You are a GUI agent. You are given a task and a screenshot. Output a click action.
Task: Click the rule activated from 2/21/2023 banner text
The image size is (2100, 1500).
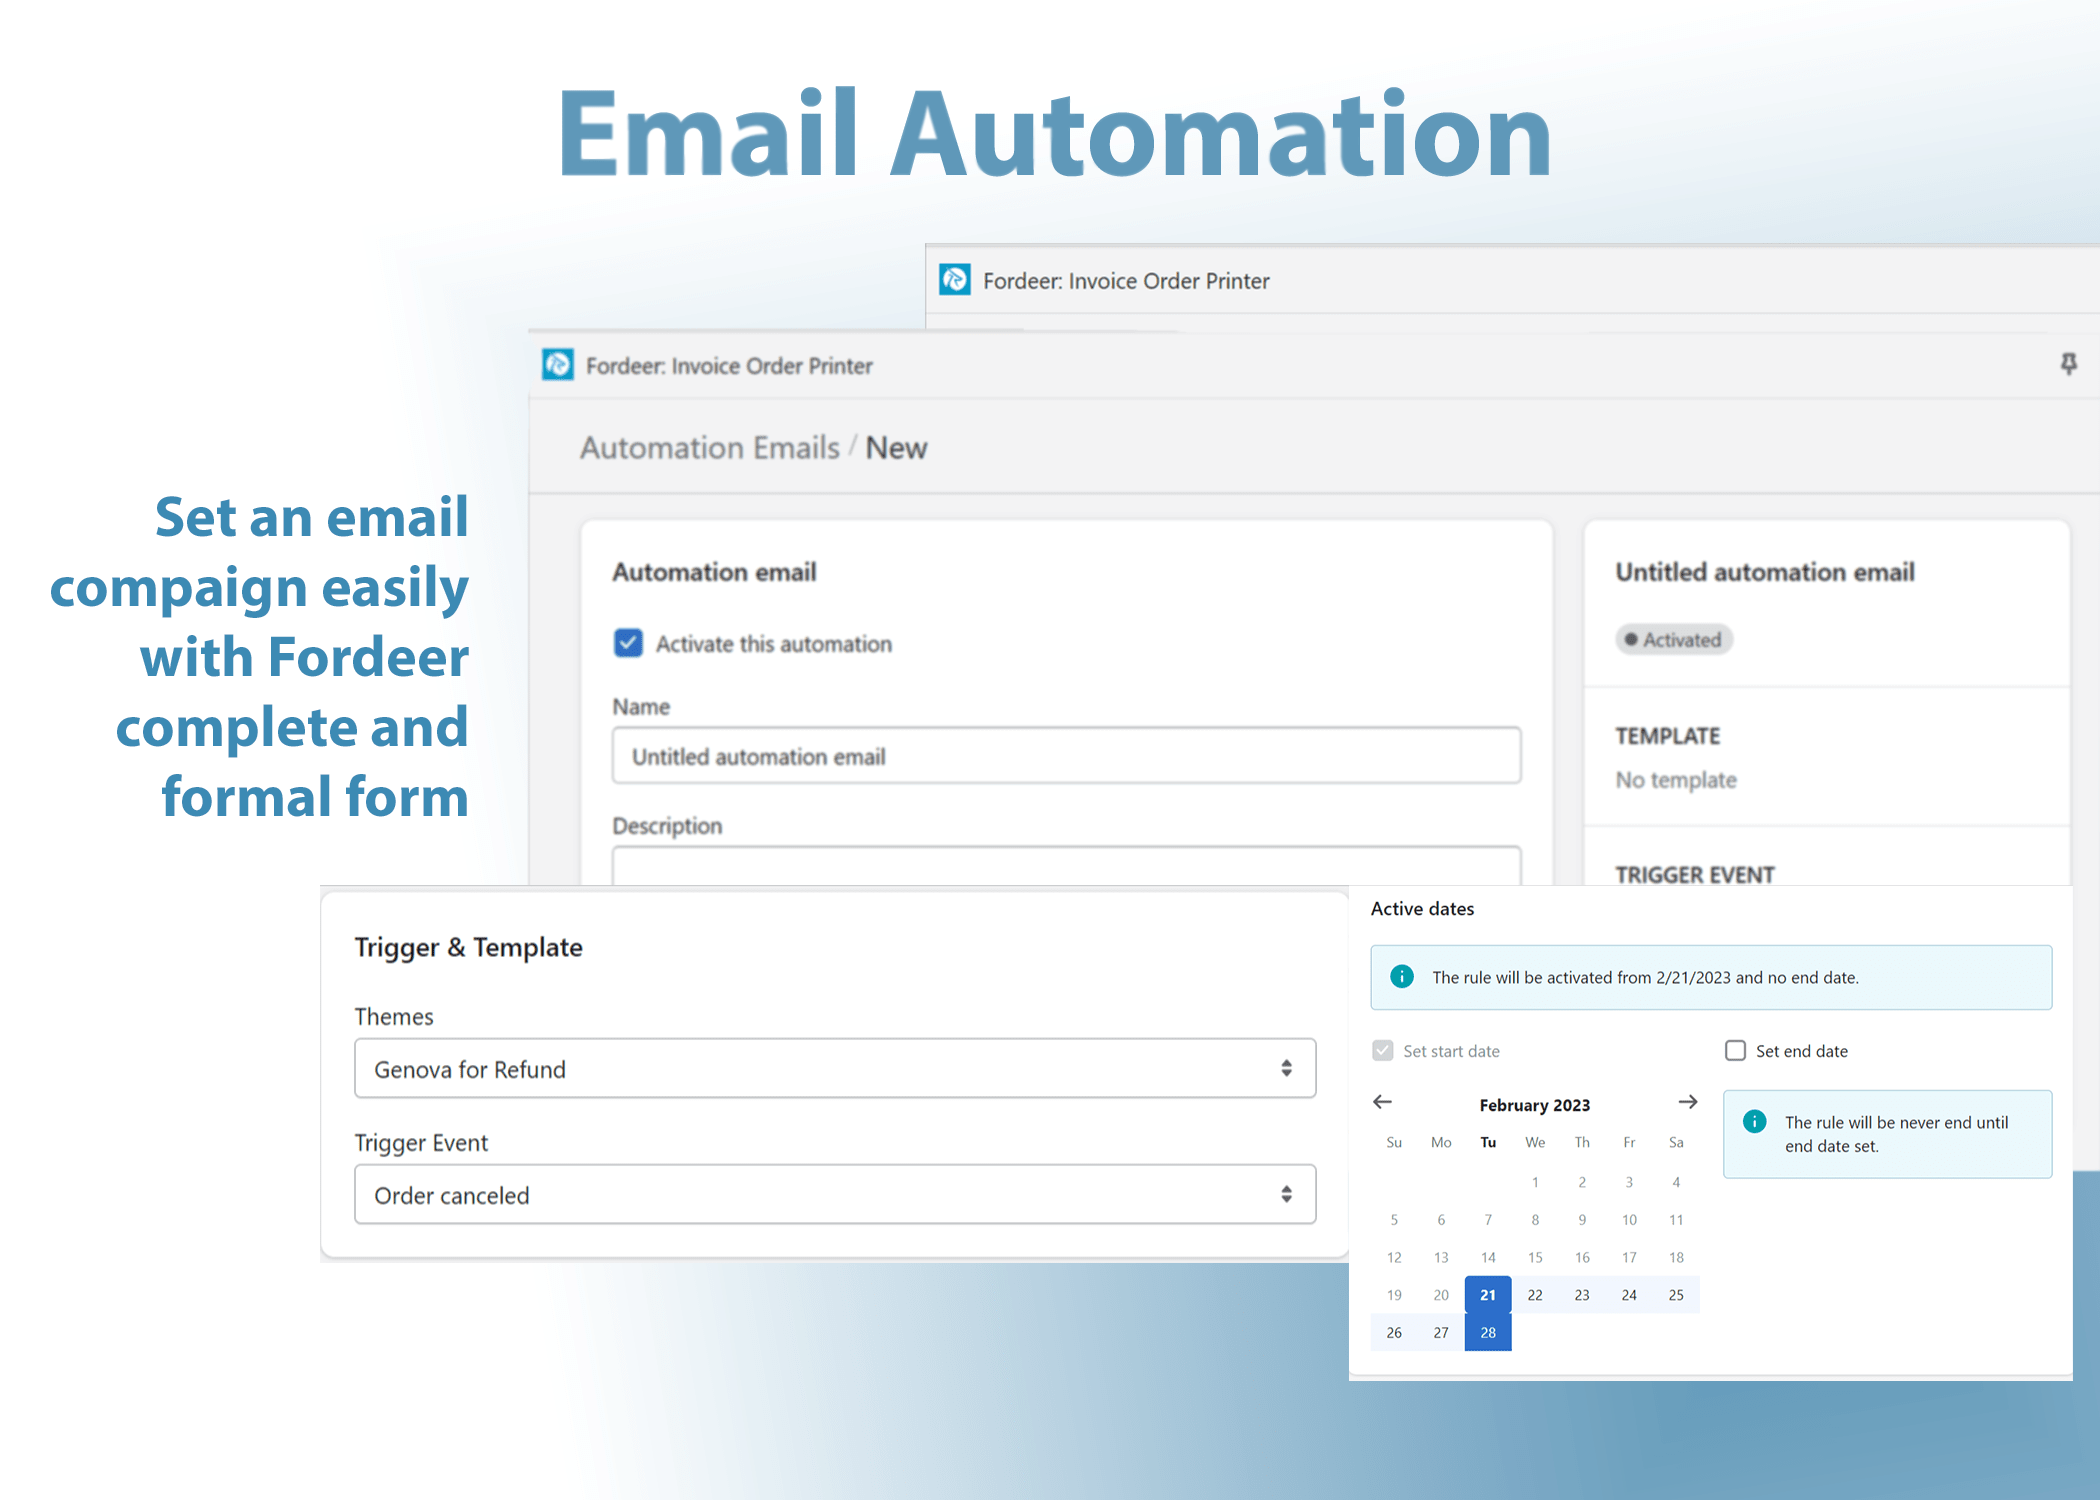pyautogui.click(x=1645, y=978)
